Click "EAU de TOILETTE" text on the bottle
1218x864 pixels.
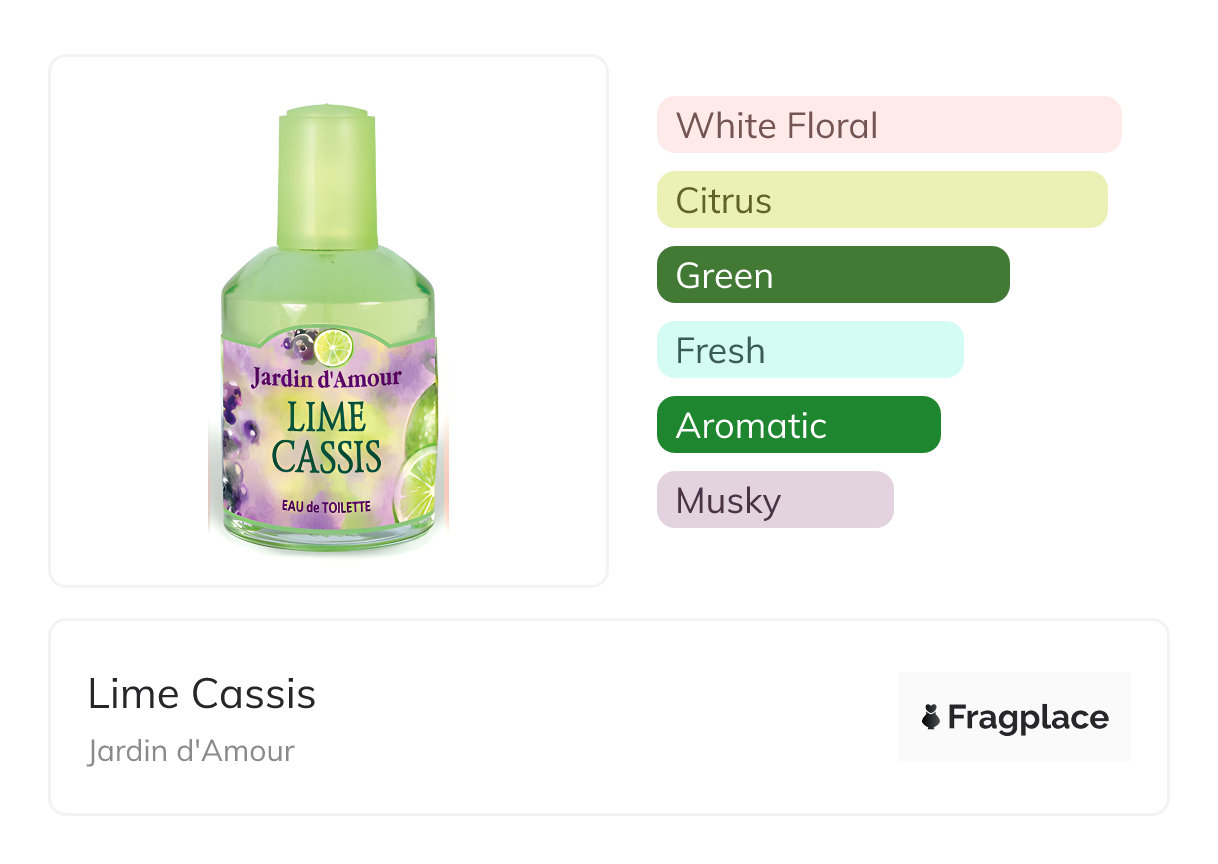pyautogui.click(x=326, y=507)
